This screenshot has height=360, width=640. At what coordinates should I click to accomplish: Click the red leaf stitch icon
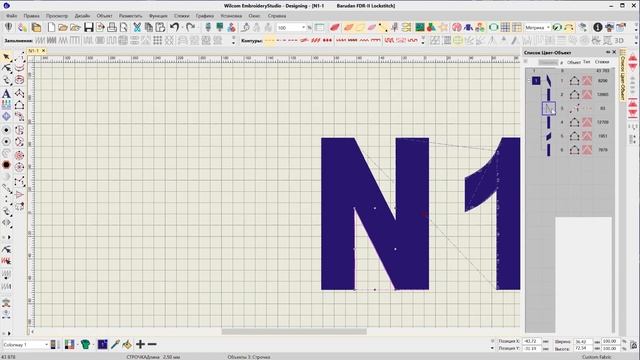coord(335,27)
